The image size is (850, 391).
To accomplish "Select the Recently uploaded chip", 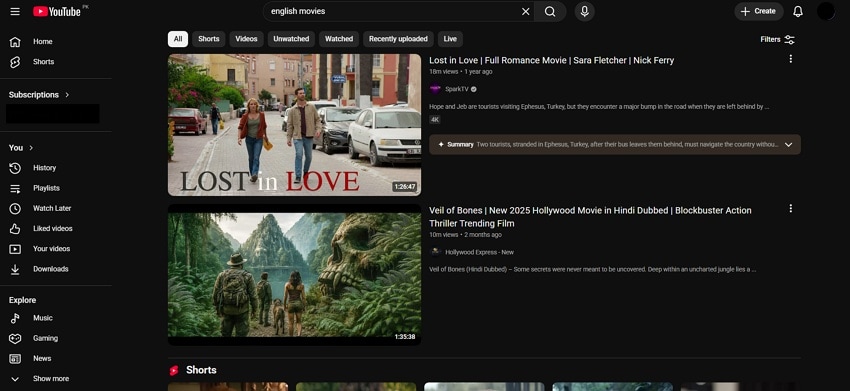I will click(x=398, y=39).
